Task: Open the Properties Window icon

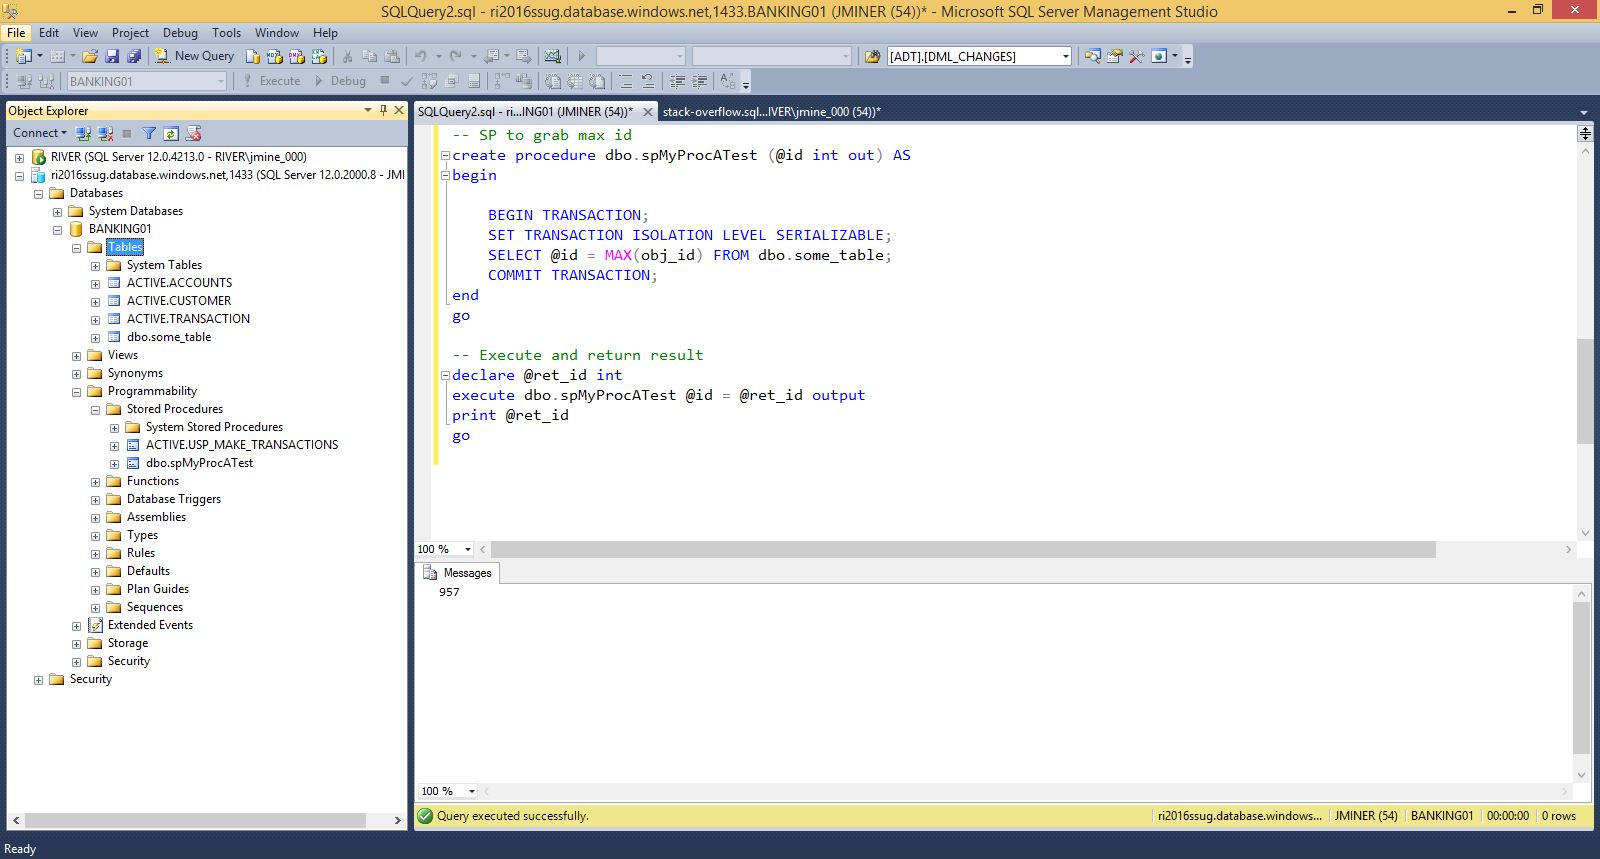Action: (1114, 56)
